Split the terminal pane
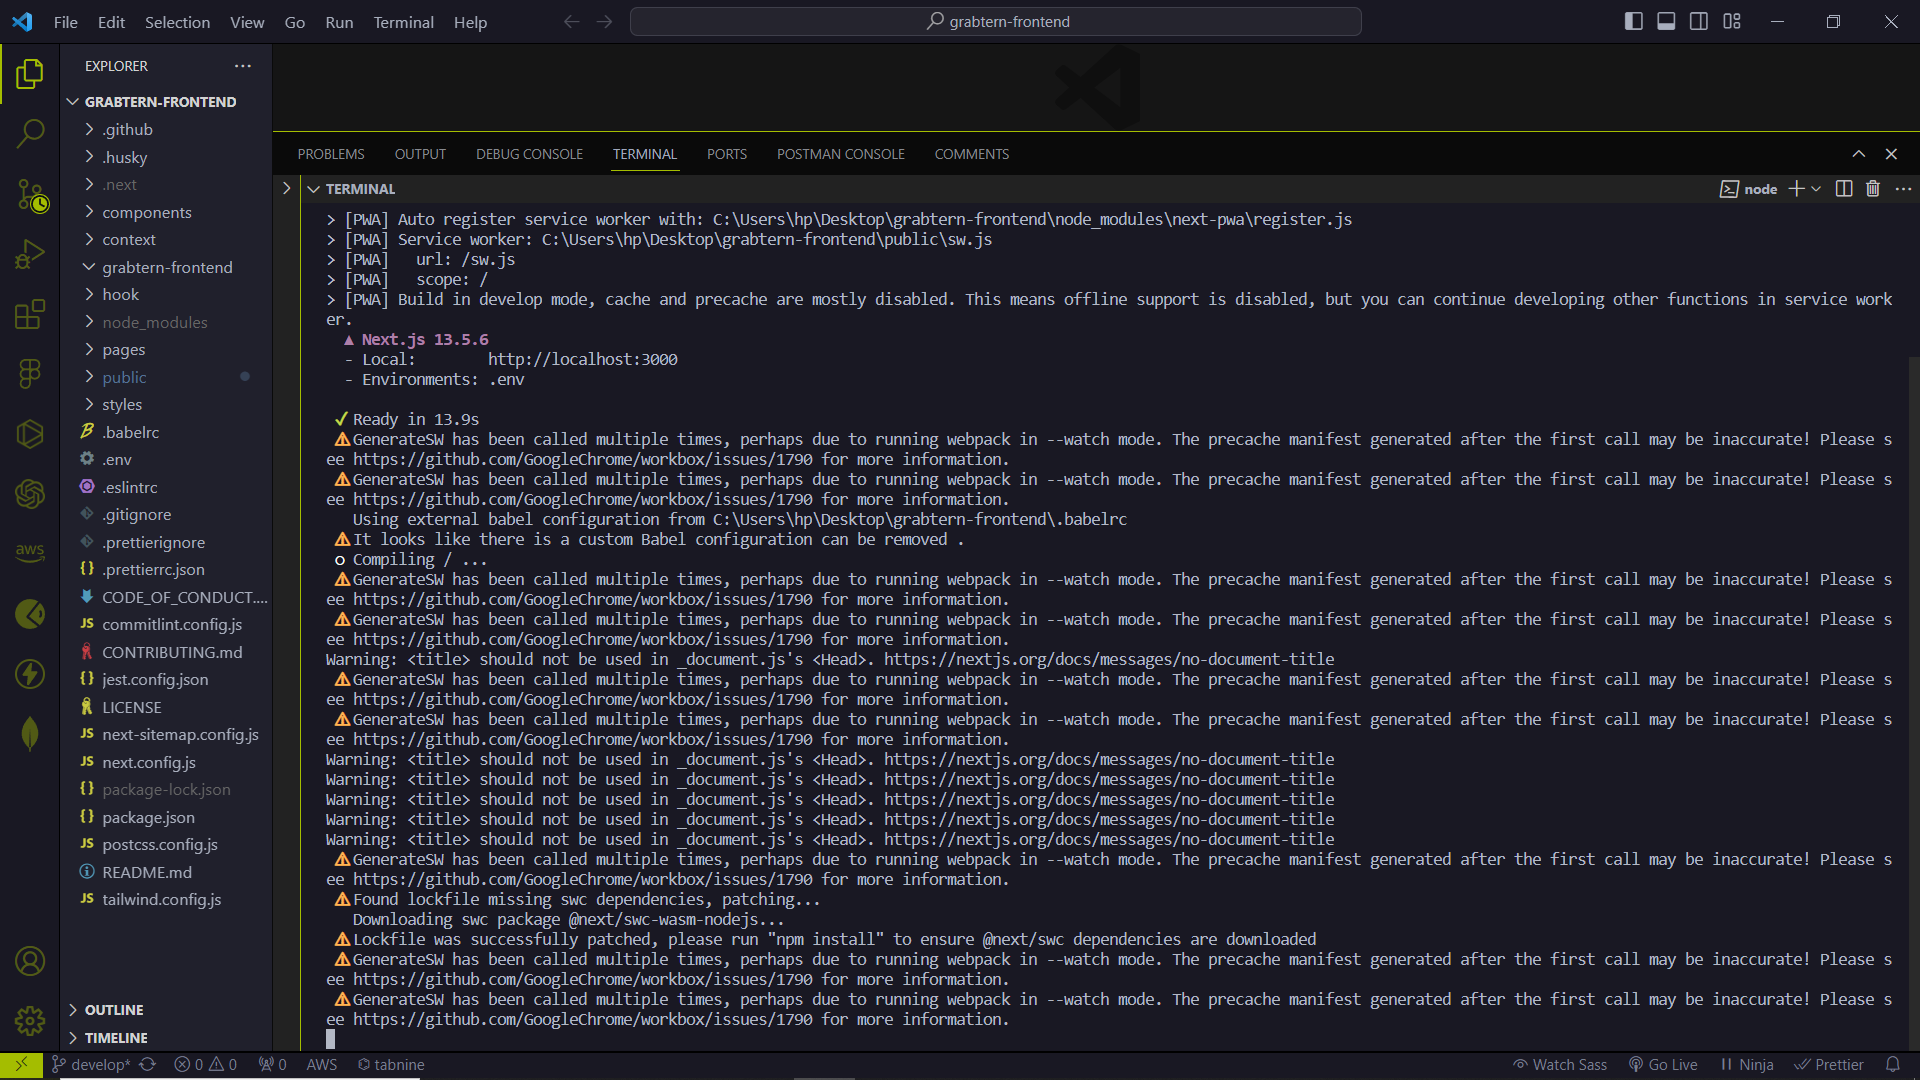Image resolution: width=1920 pixels, height=1080 pixels. pos(1843,189)
